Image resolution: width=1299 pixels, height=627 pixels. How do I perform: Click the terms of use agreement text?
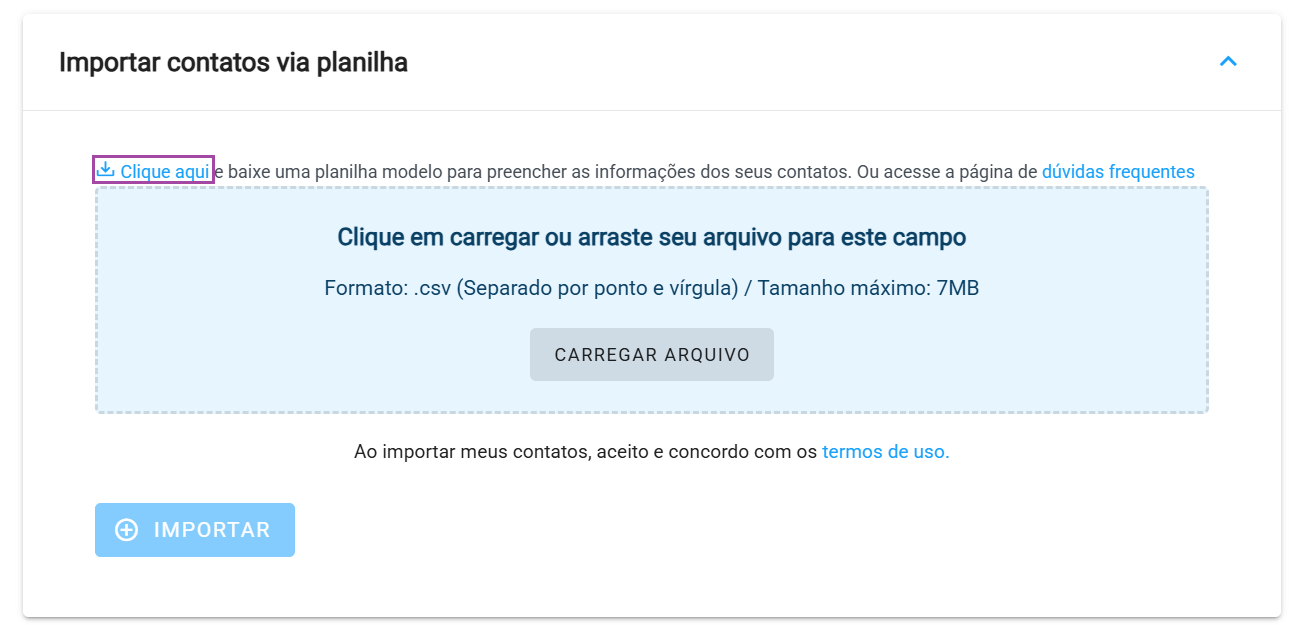click(651, 451)
